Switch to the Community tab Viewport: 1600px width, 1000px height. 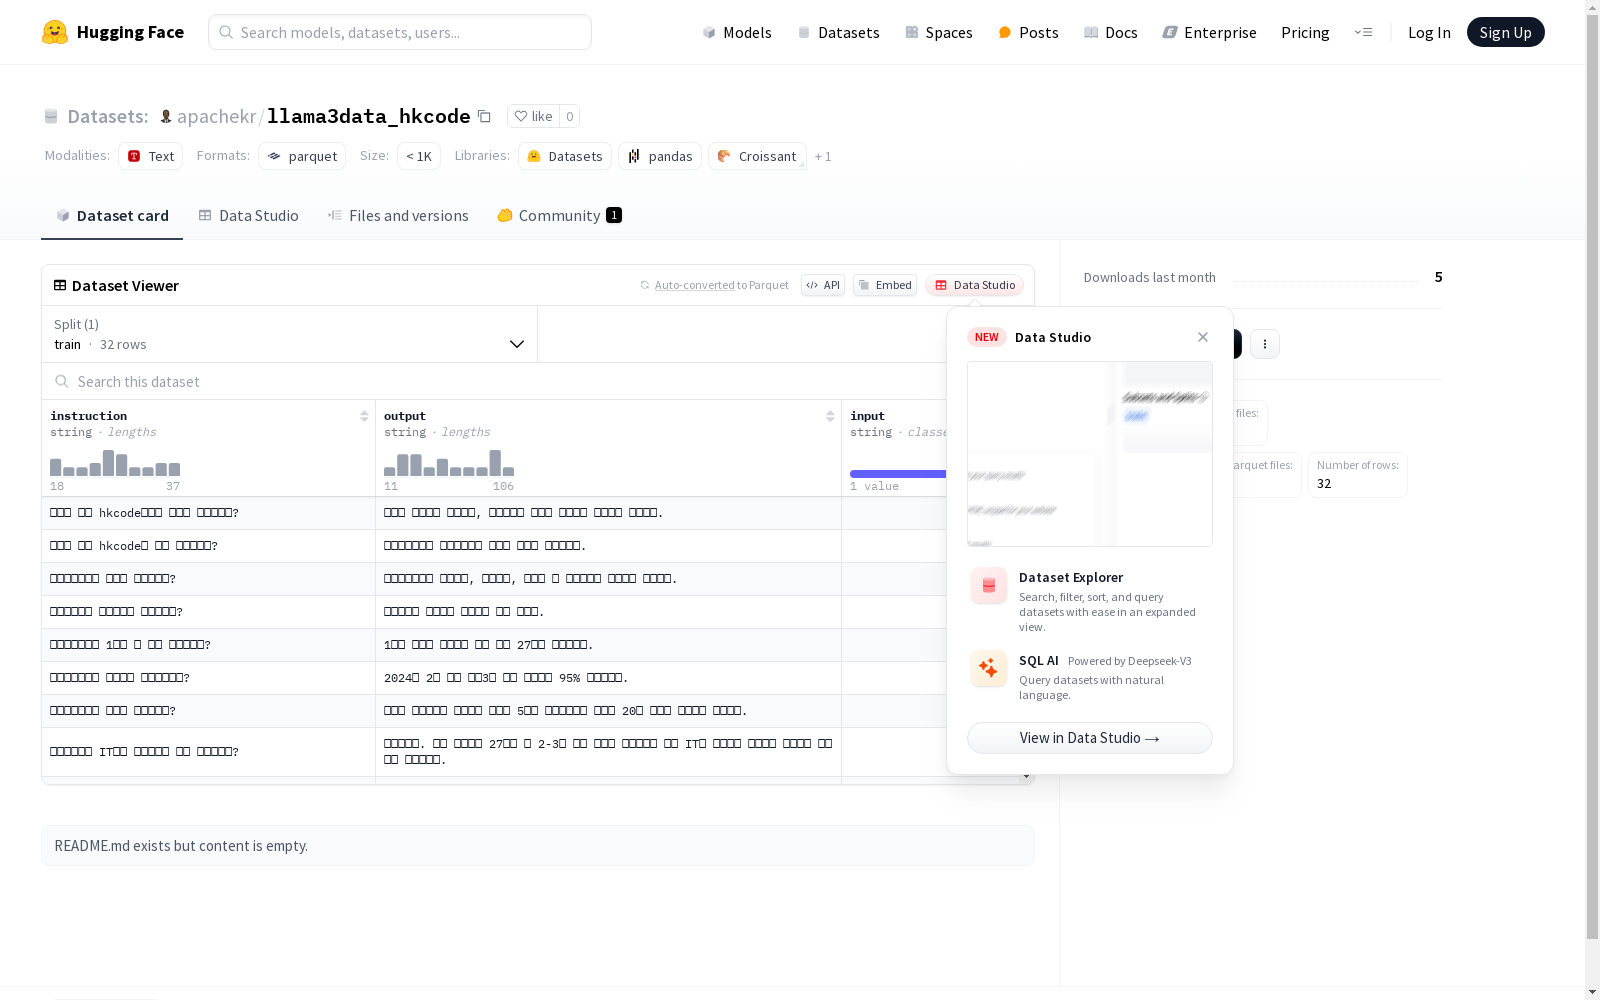(560, 215)
